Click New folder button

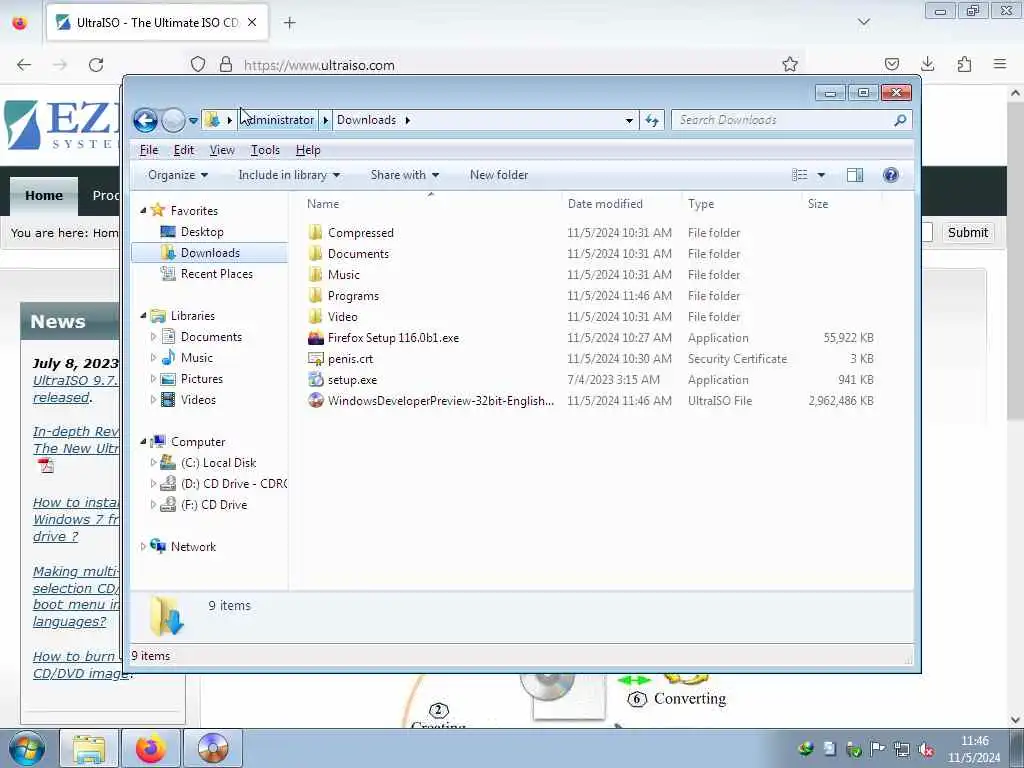[499, 175]
